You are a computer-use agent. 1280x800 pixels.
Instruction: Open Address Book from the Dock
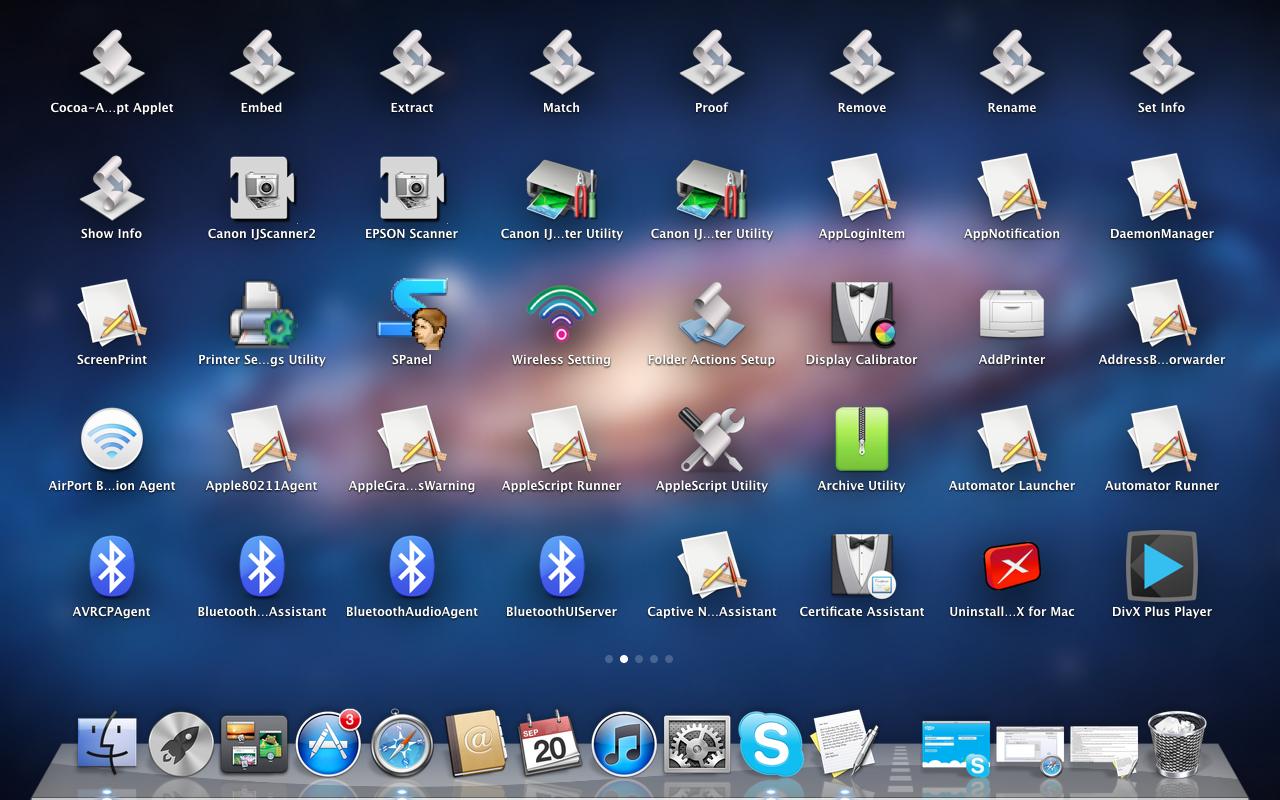pos(477,744)
